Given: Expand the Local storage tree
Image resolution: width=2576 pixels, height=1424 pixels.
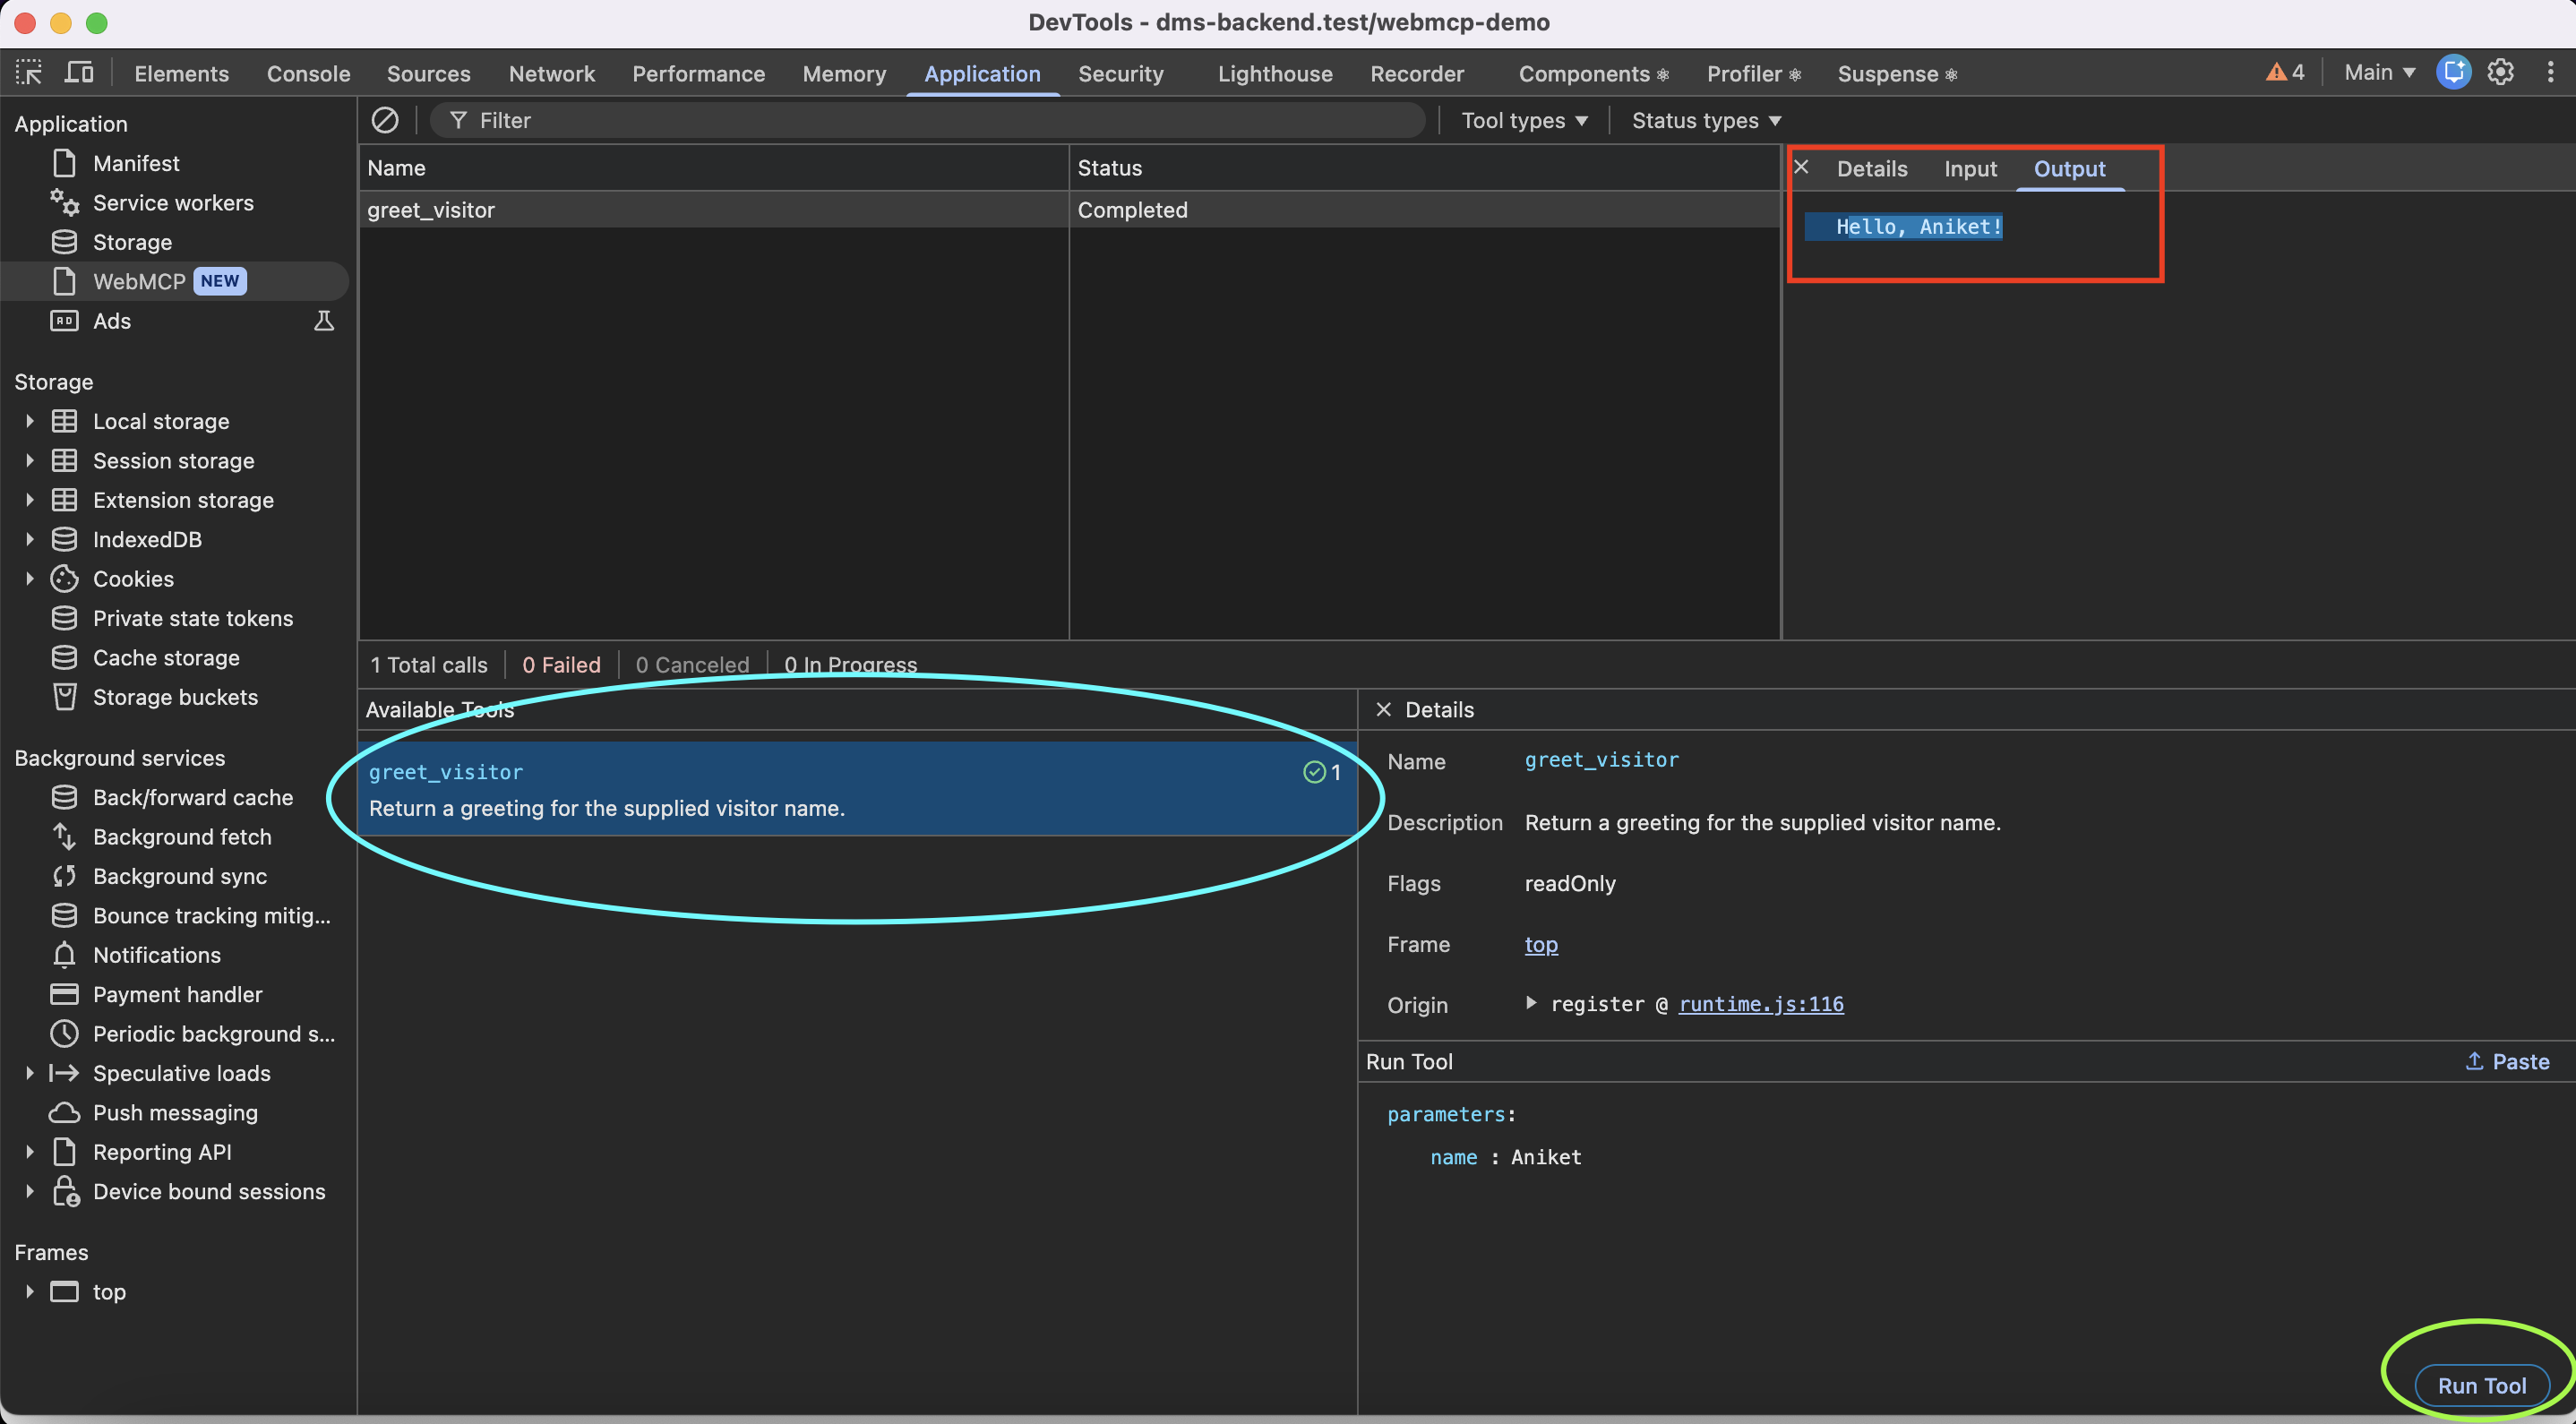Looking at the screenshot, I should click(x=29, y=421).
